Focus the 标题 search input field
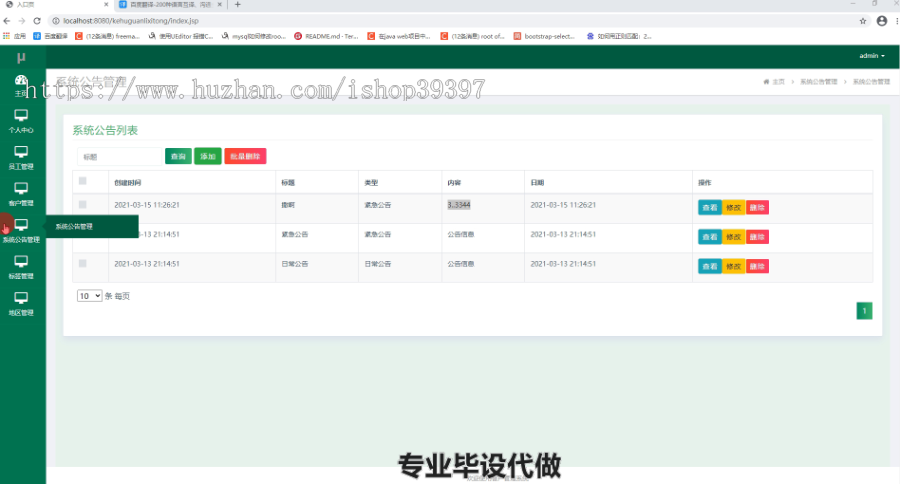Viewport: 900px width, 484px height. pos(120,156)
